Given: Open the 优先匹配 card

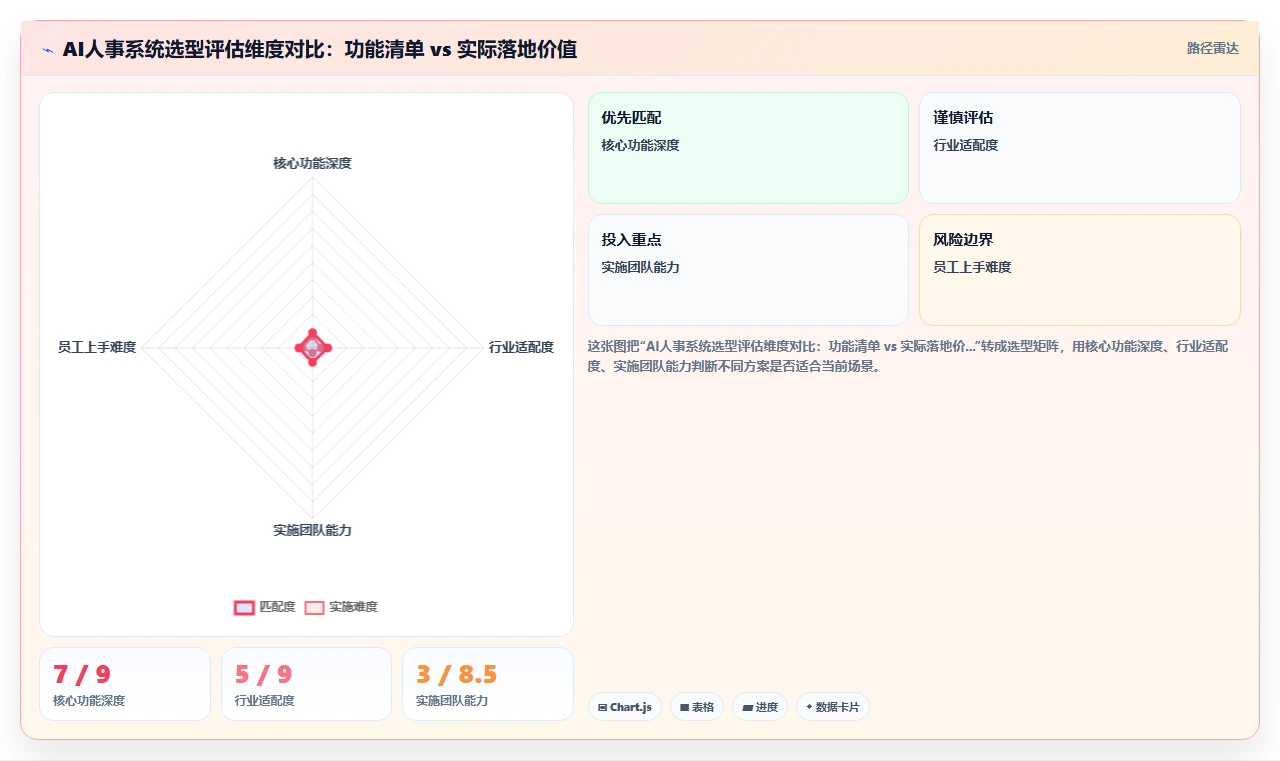Looking at the screenshot, I should tap(748, 148).
